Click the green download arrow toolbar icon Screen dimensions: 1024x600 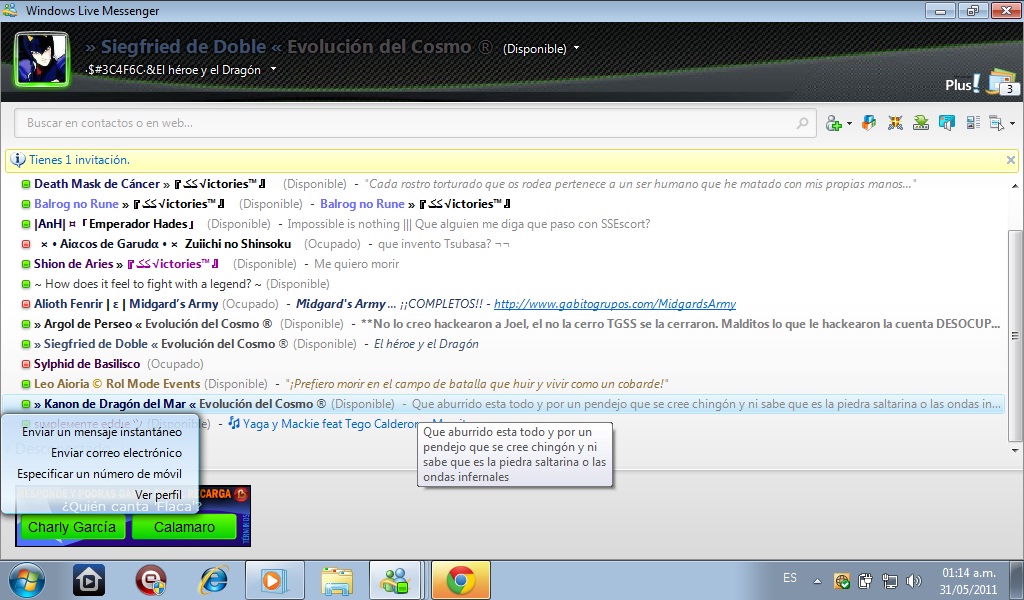pos(921,123)
